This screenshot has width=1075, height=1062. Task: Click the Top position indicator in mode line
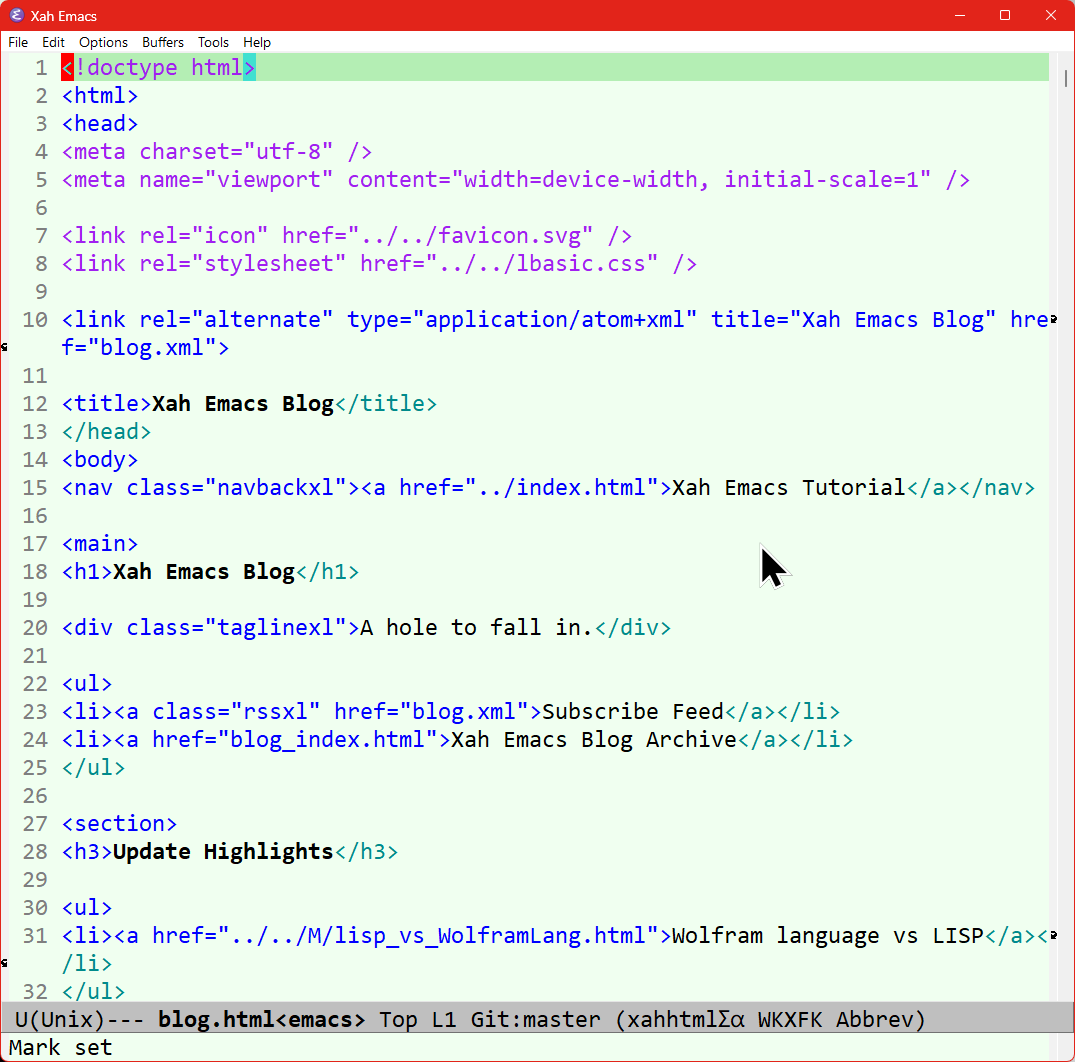pos(398,1019)
